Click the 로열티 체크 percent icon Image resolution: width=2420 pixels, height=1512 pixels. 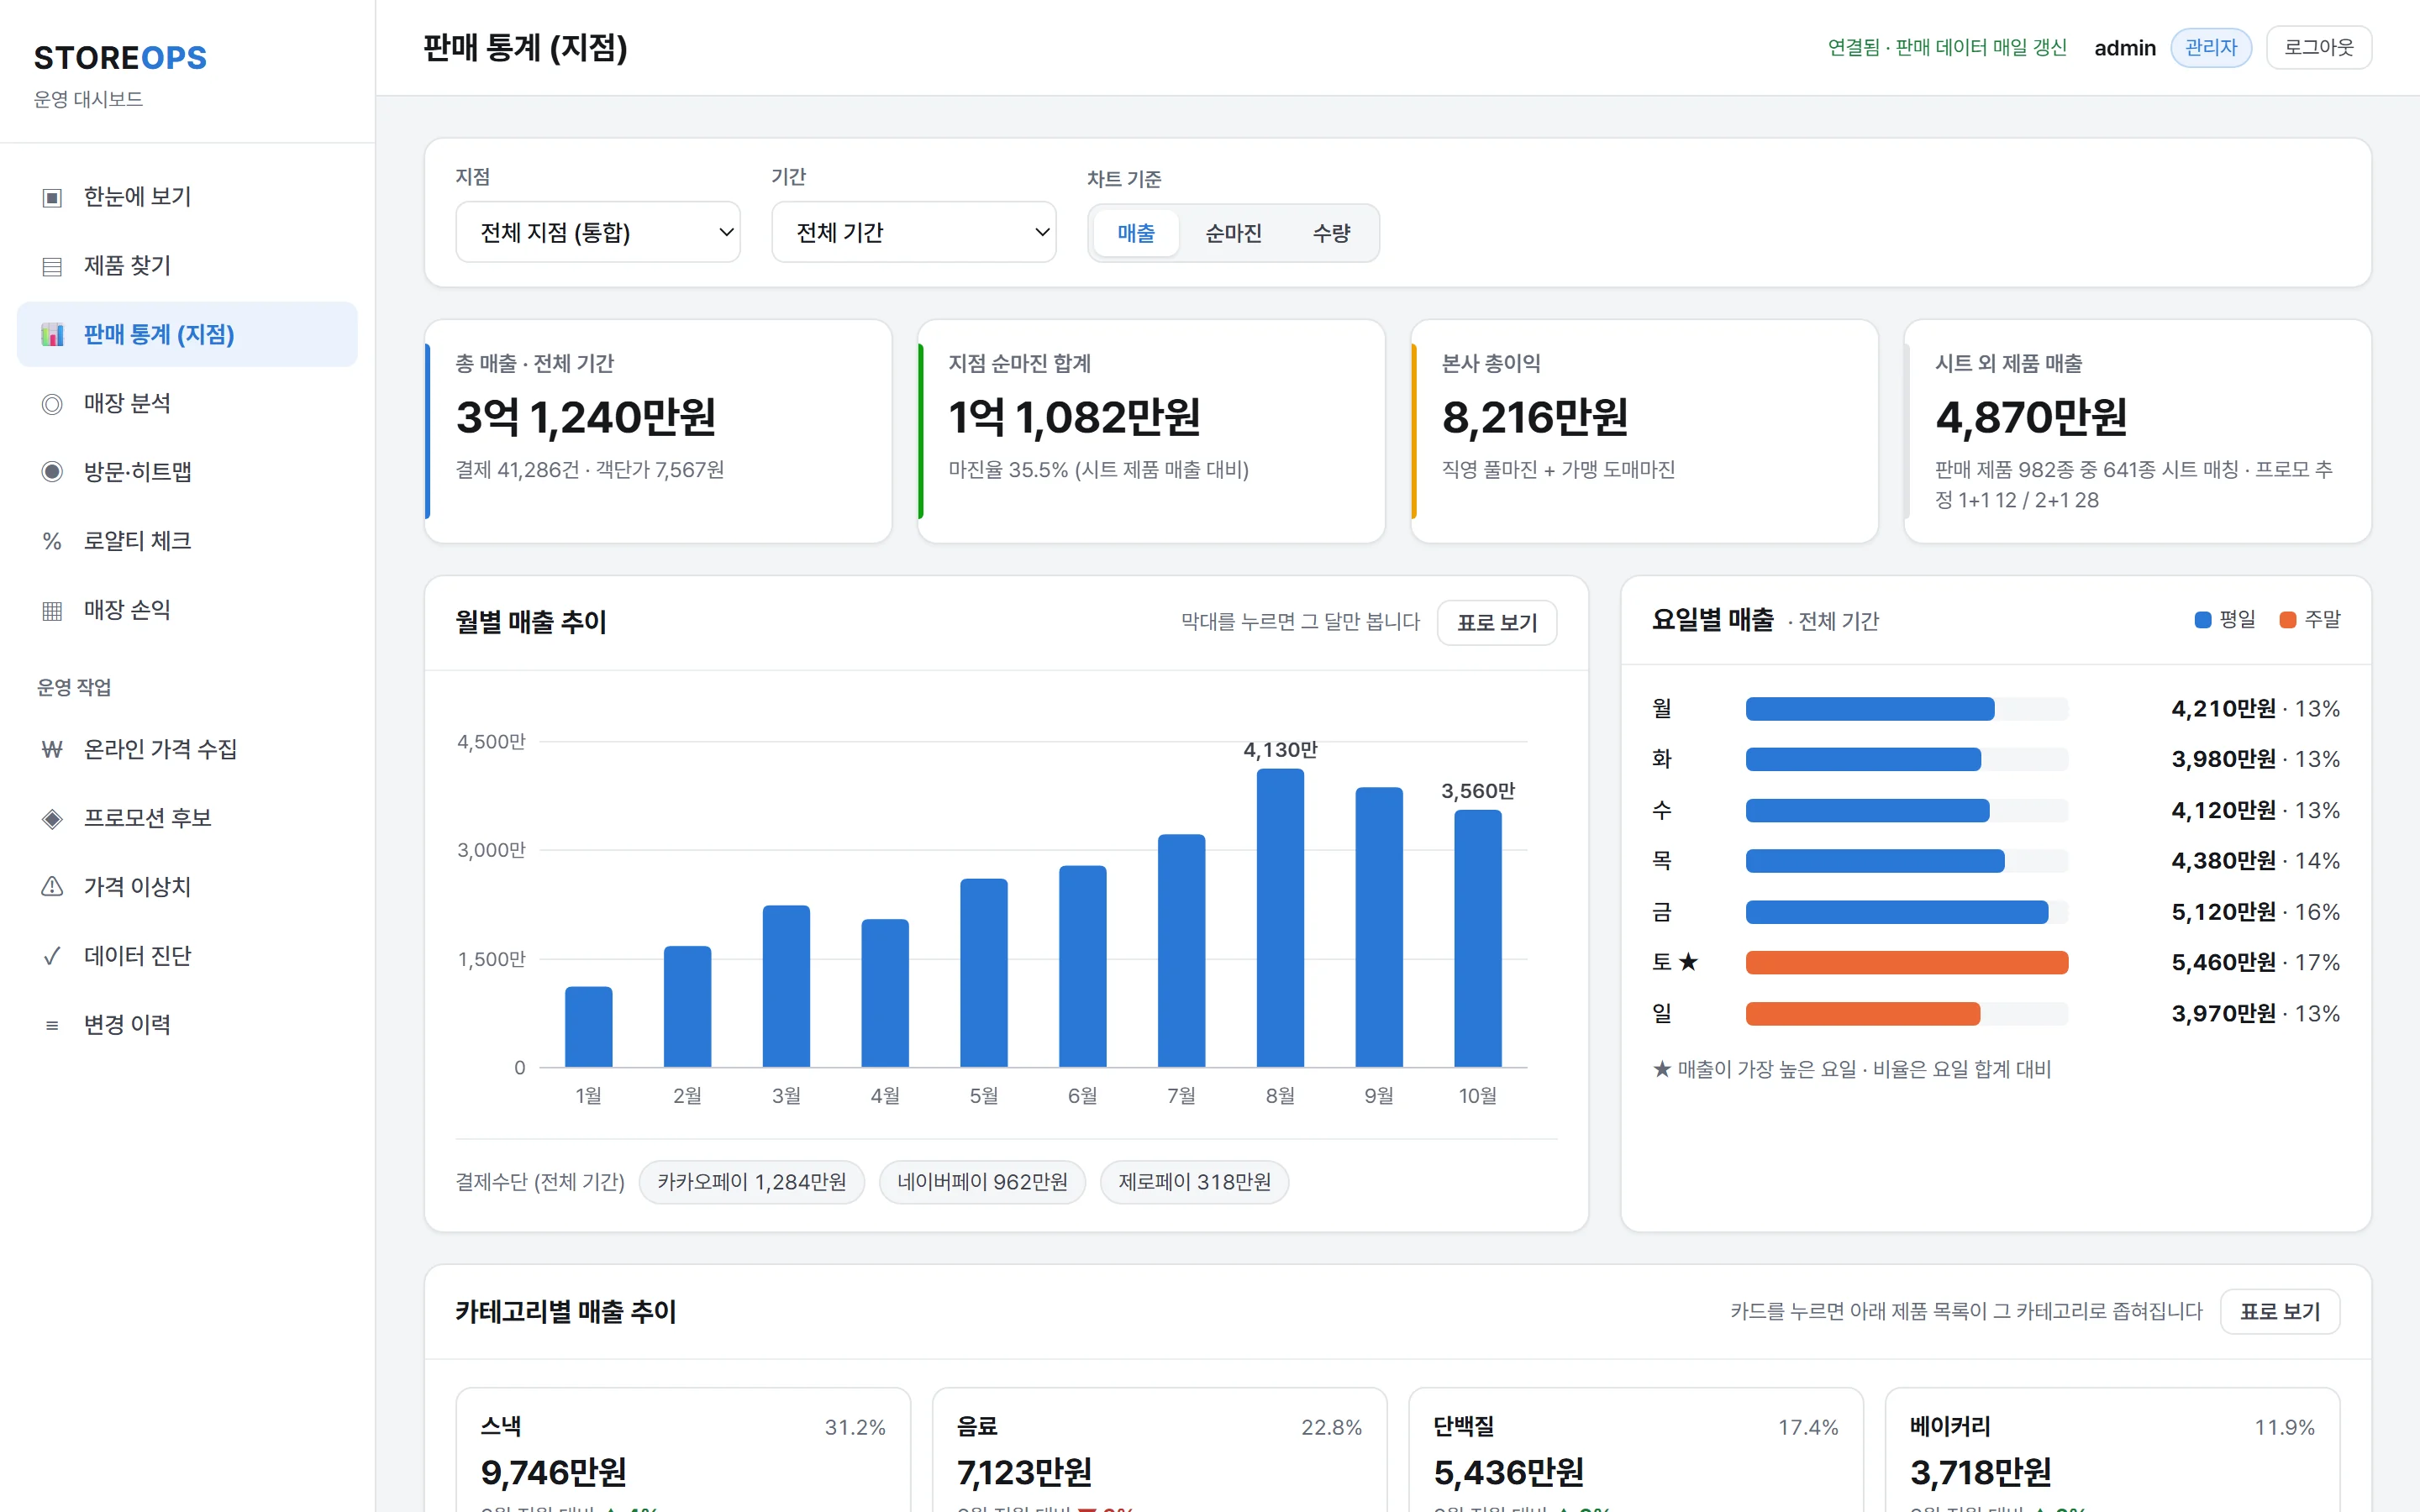(52, 541)
